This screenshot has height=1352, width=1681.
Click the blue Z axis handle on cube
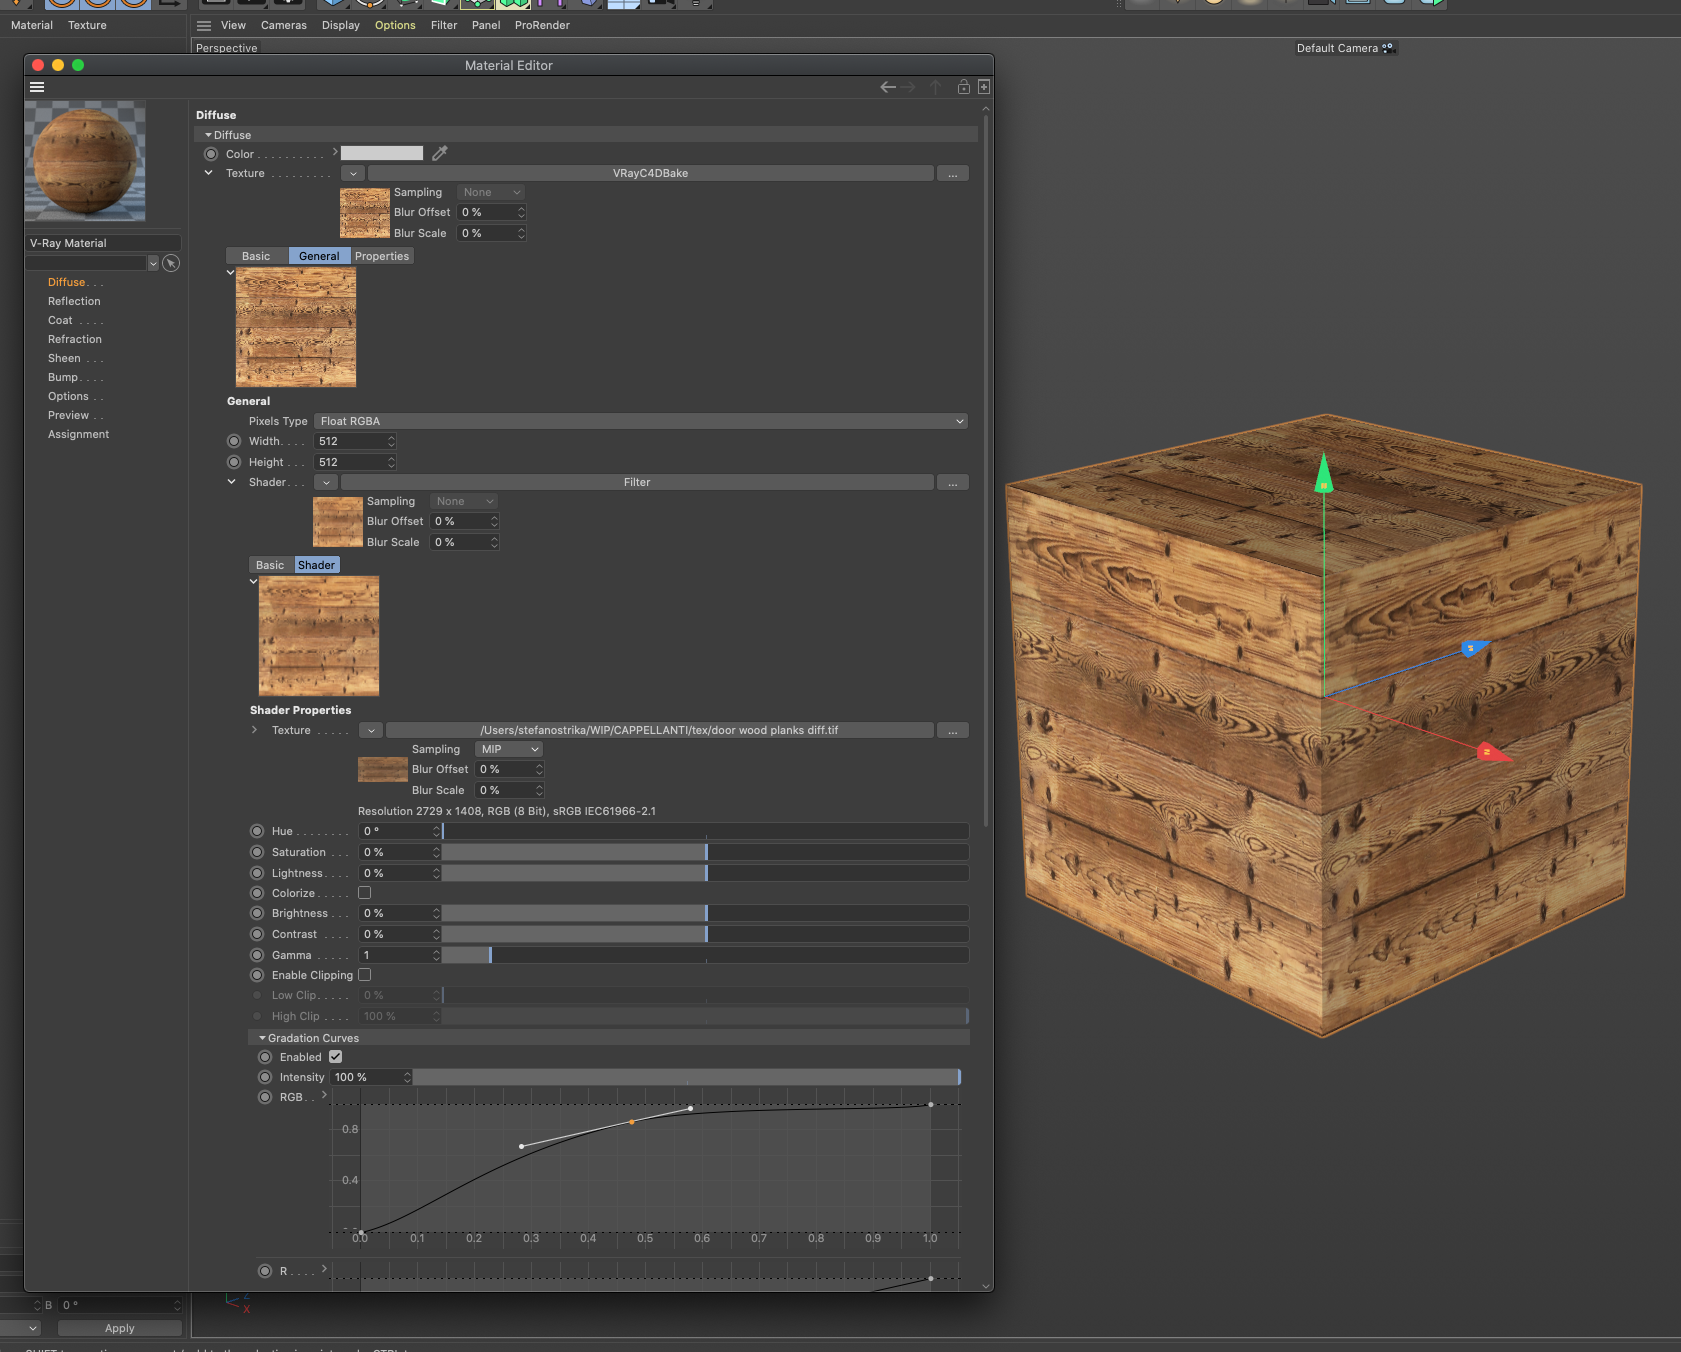[x=1474, y=648]
